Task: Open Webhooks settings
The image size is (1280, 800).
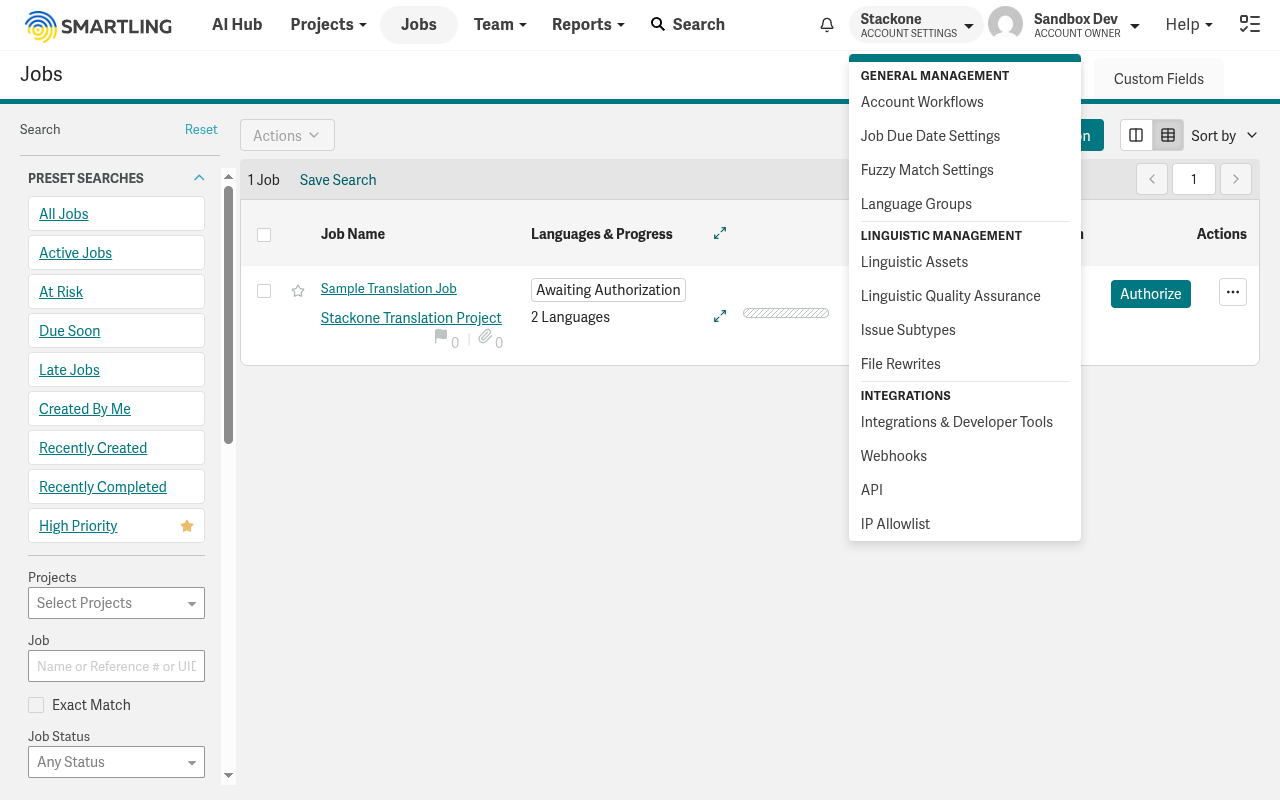Action: tap(893, 456)
